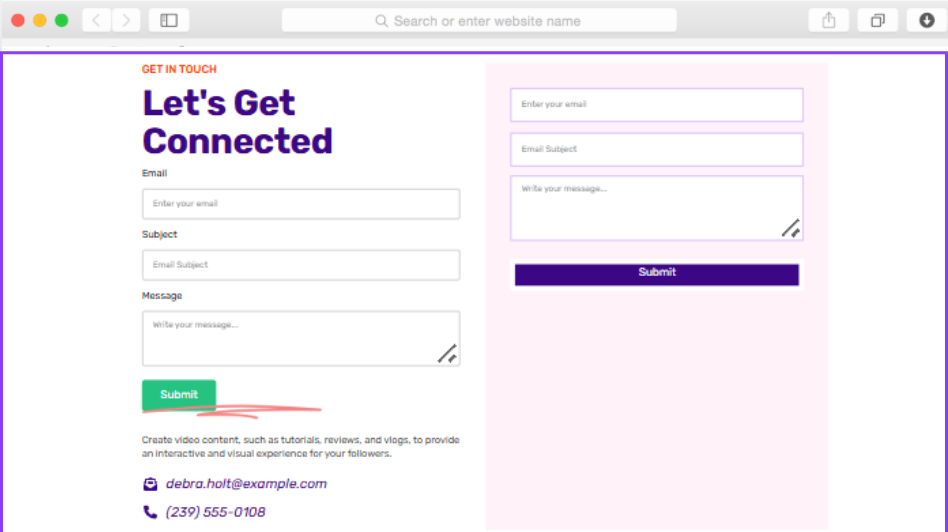Open the Share sheet icon
The height and width of the screenshot is (532, 948).
pyautogui.click(x=828, y=20)
